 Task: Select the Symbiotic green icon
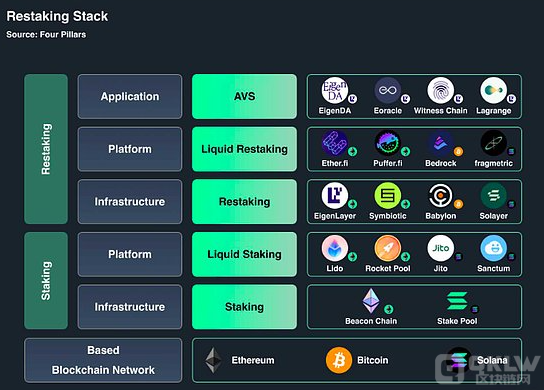pos(388,195)
